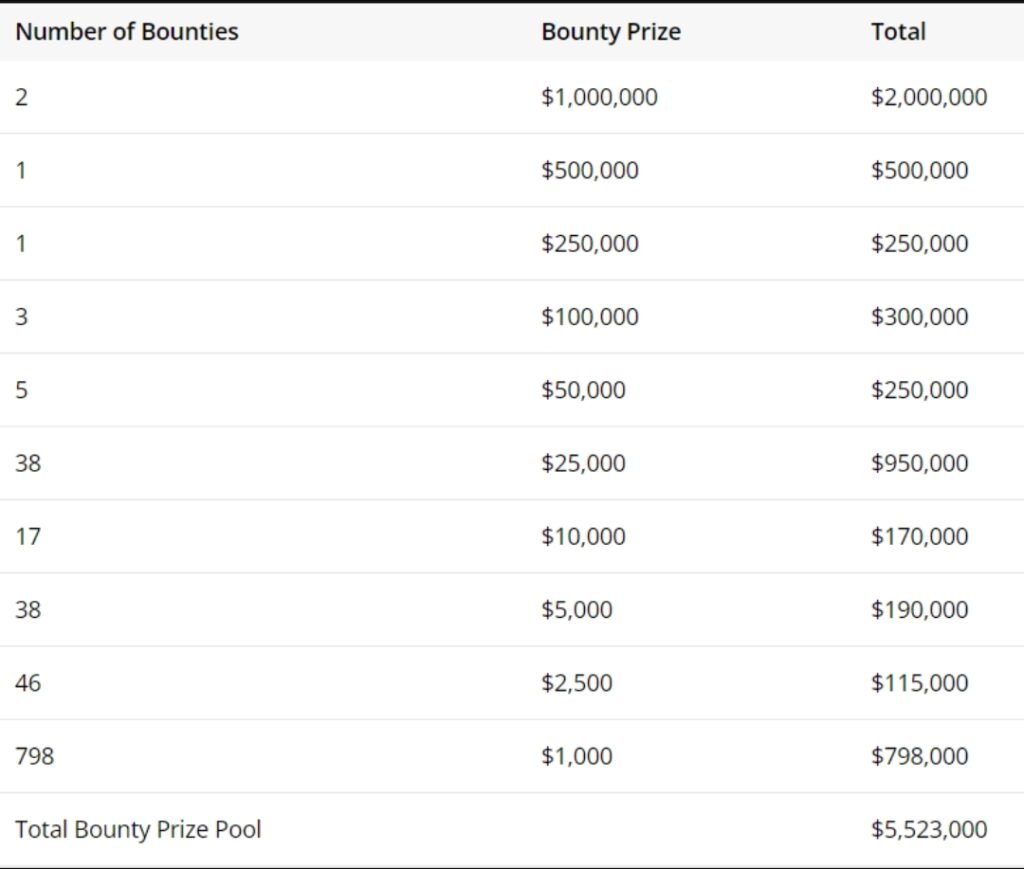
Task: Select the $10,000 bounty prize cell
Action: click(583, 537)
